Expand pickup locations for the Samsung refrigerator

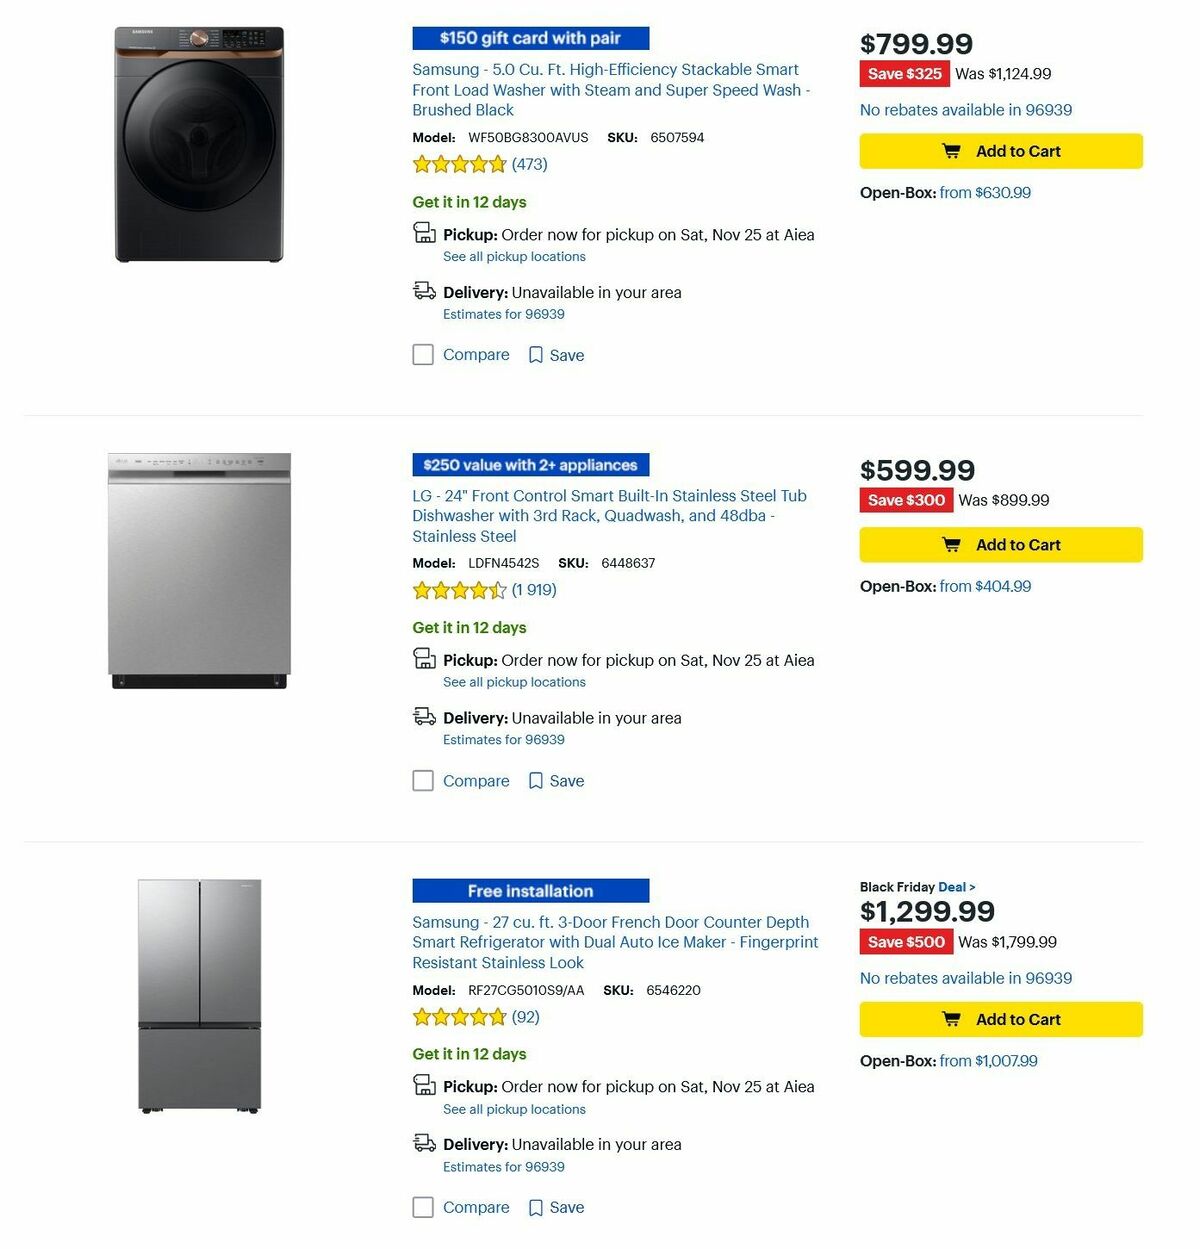pyautogui.click(x=514, y=1109)
